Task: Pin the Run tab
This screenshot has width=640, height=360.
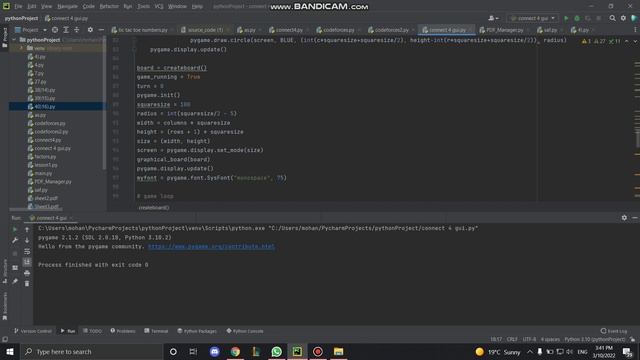Action: (15, 281)
